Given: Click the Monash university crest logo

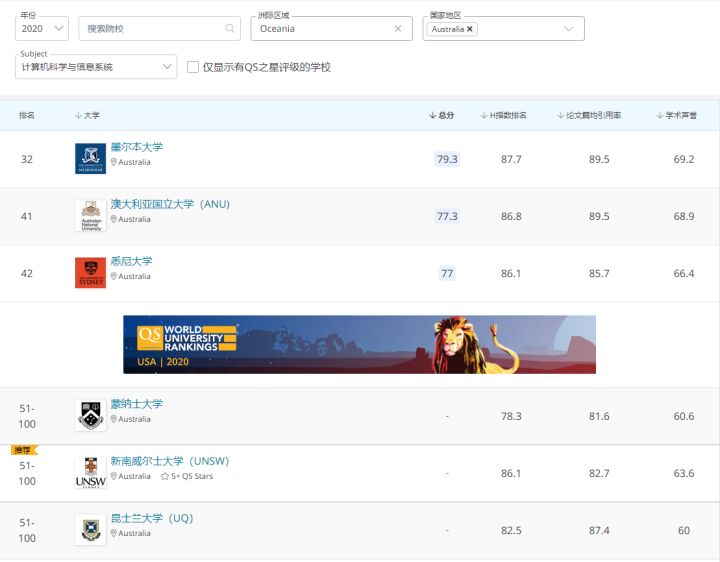Looking at the screenshot, I should [90, 416].
